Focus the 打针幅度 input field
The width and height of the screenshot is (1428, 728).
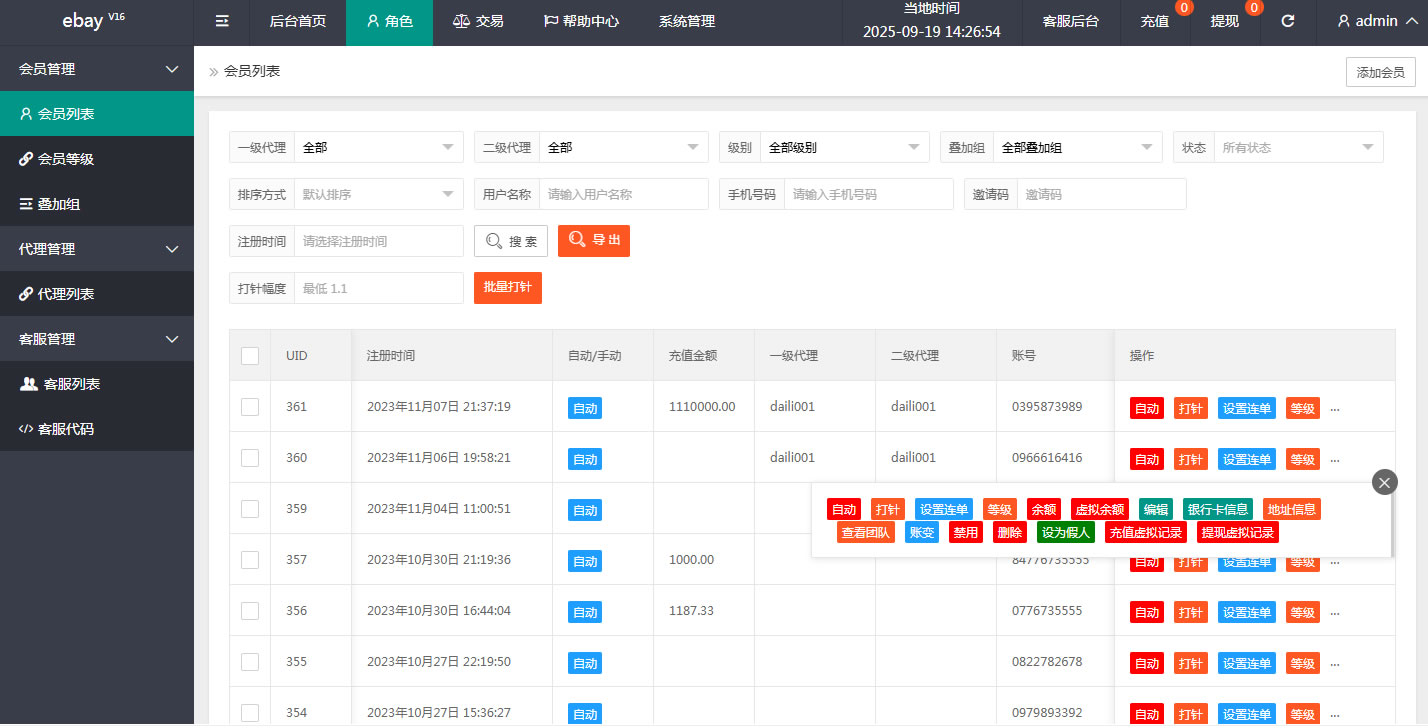click(x=379, y=288)
